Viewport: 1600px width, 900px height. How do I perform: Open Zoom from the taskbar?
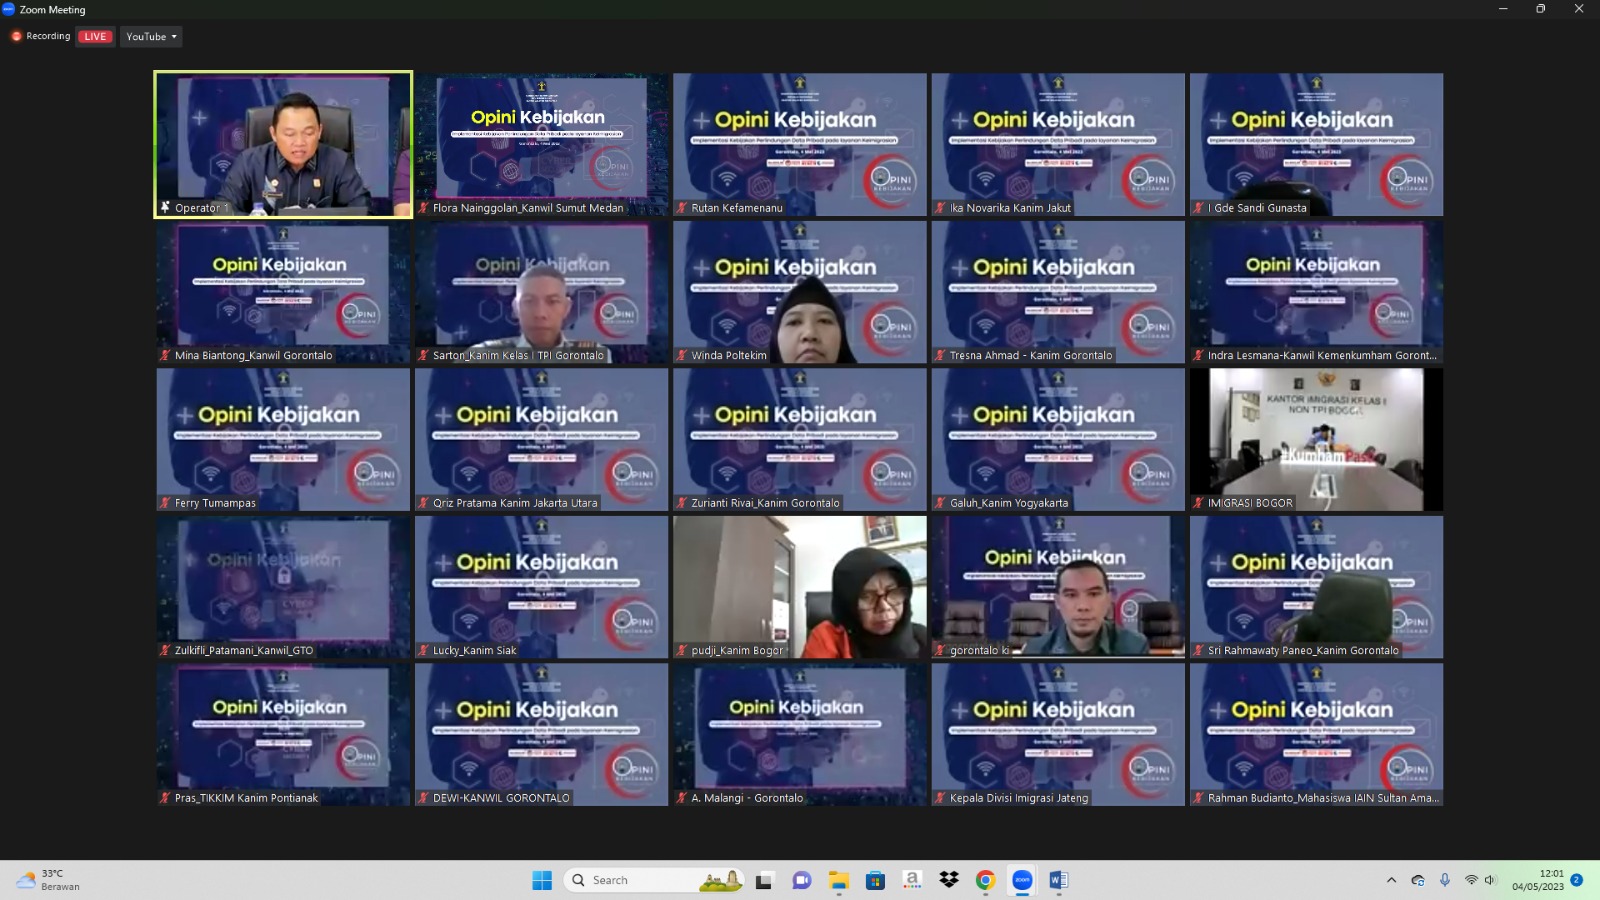click(x=1022, y=880)
